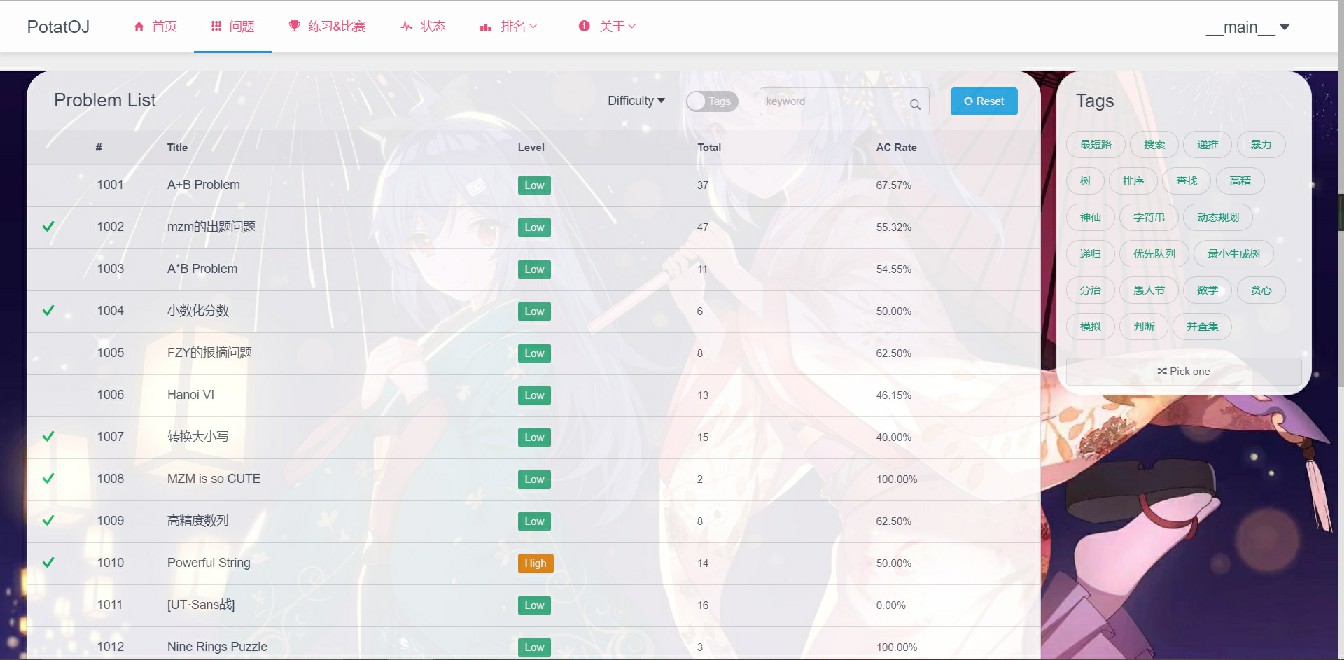Click the green checkmark on row 1004
Screen dimensions: 1344x660
(48, 311)
